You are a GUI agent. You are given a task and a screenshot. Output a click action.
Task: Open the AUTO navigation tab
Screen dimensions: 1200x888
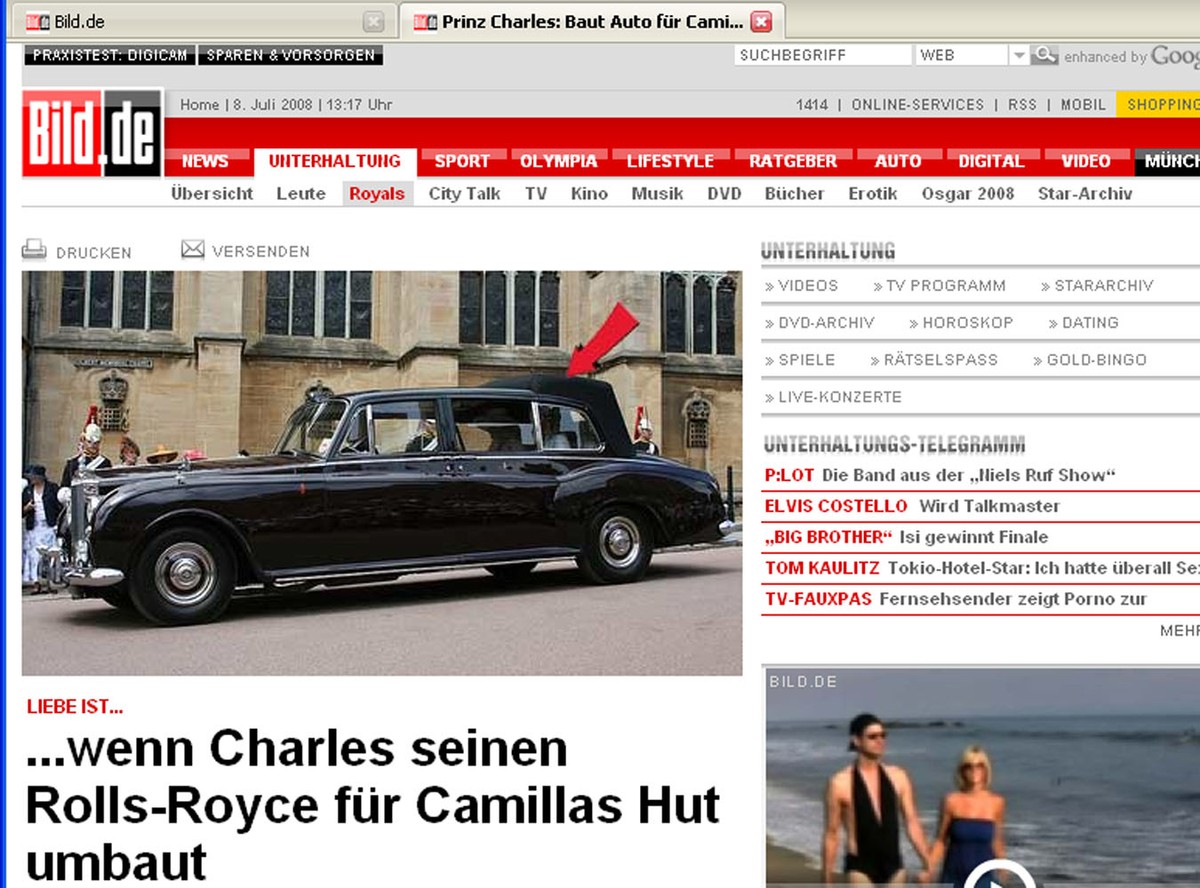coord(898,161)
